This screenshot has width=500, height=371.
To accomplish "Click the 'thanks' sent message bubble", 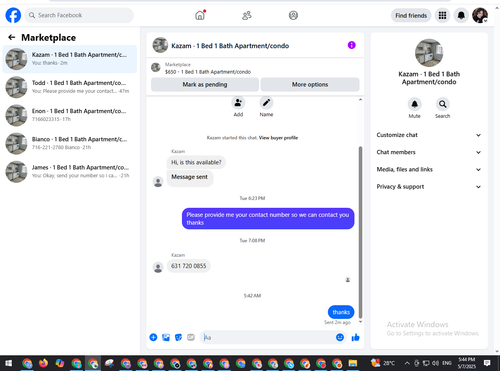I will [341, 312].
